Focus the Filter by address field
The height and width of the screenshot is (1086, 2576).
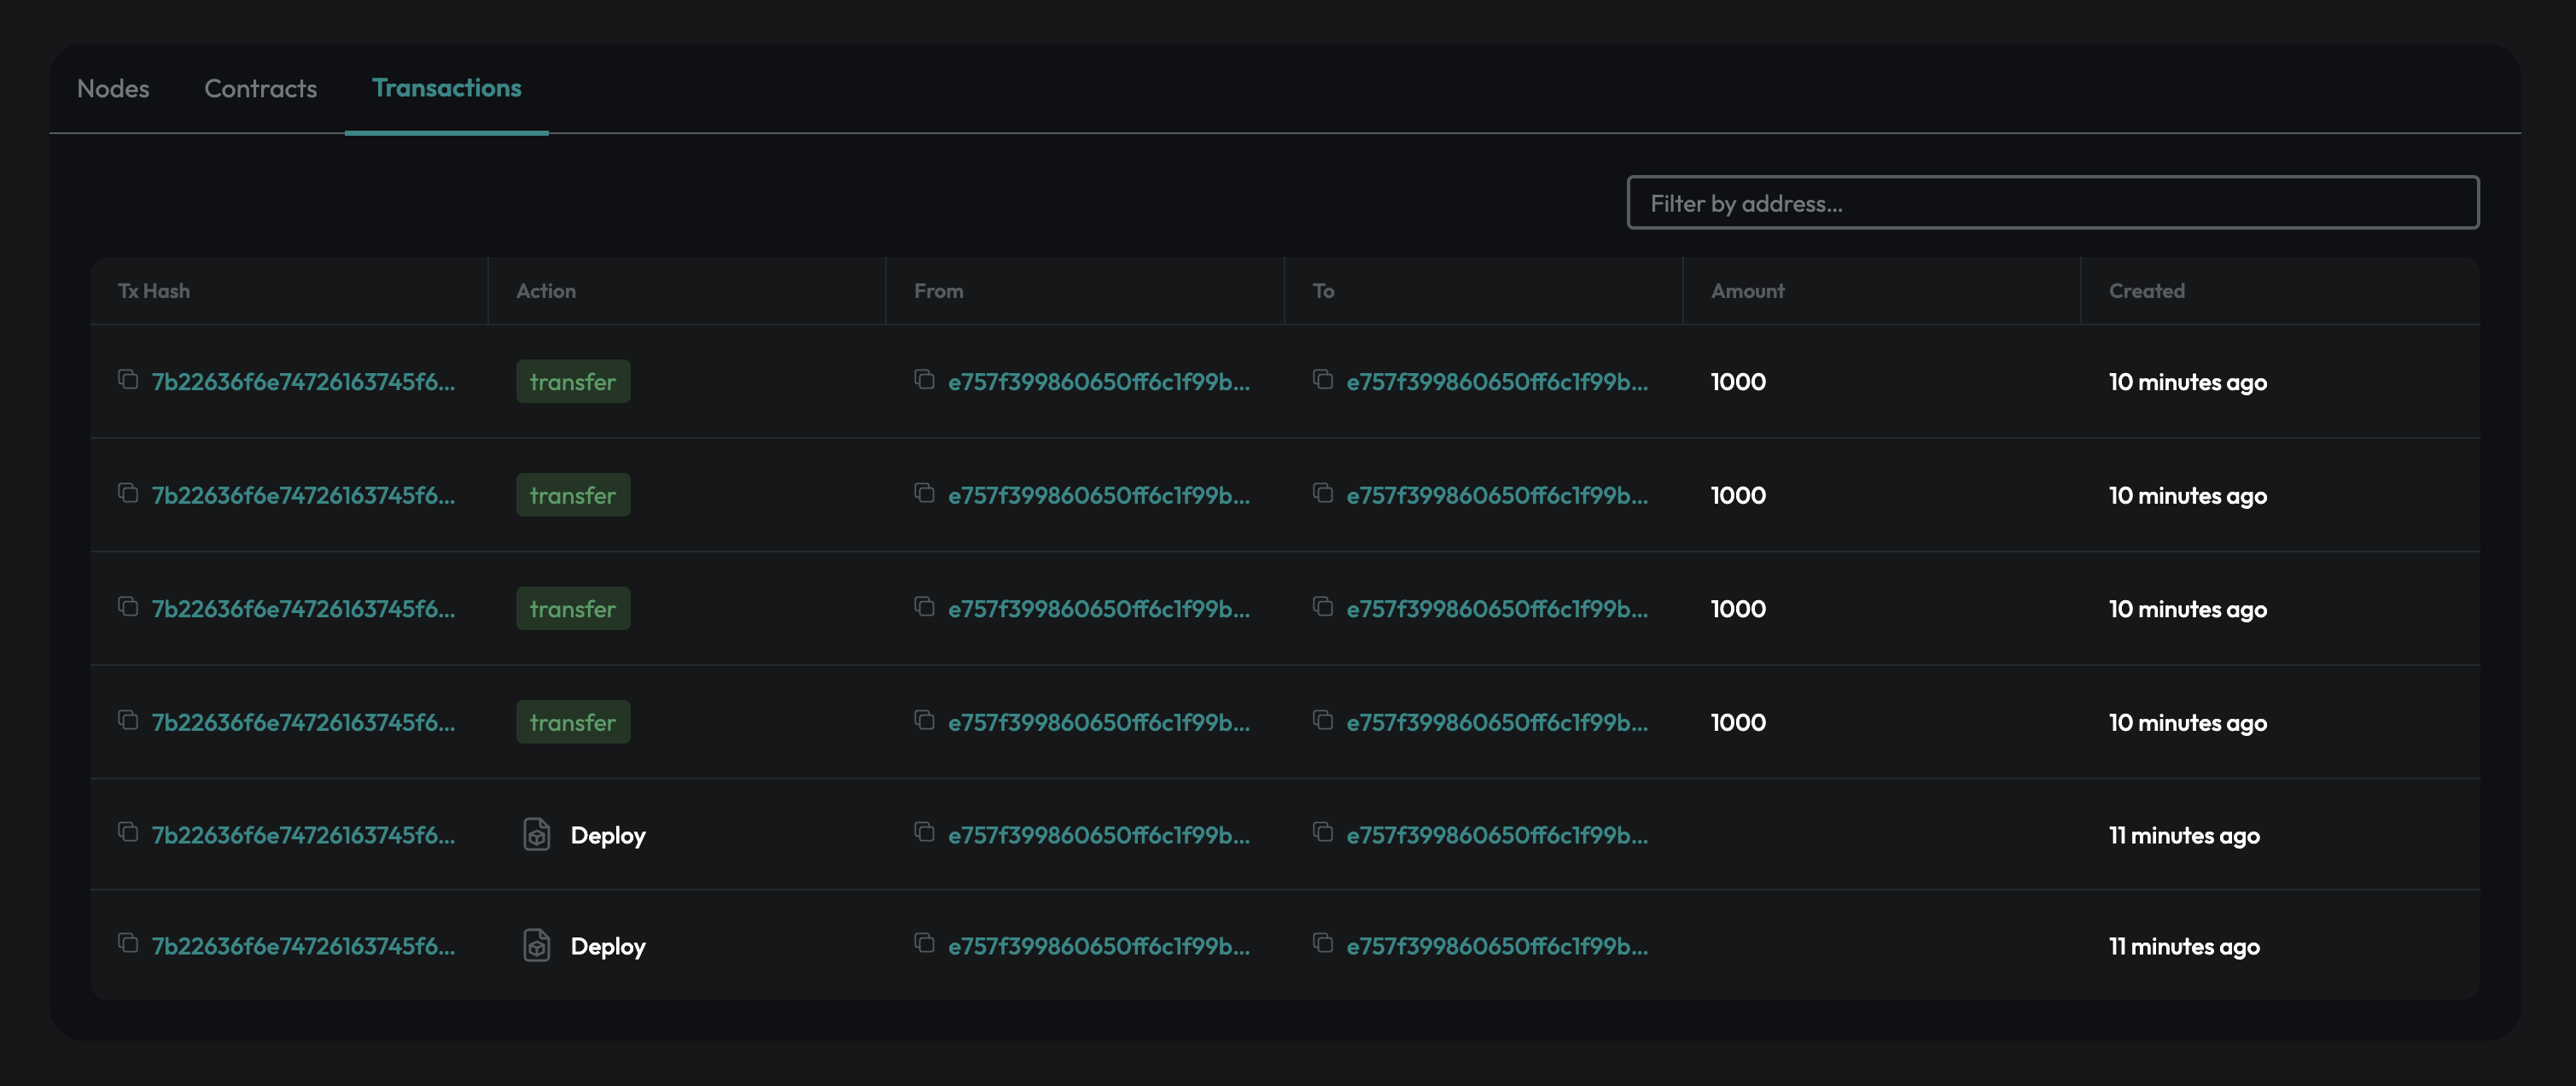tap(2053, 203)
